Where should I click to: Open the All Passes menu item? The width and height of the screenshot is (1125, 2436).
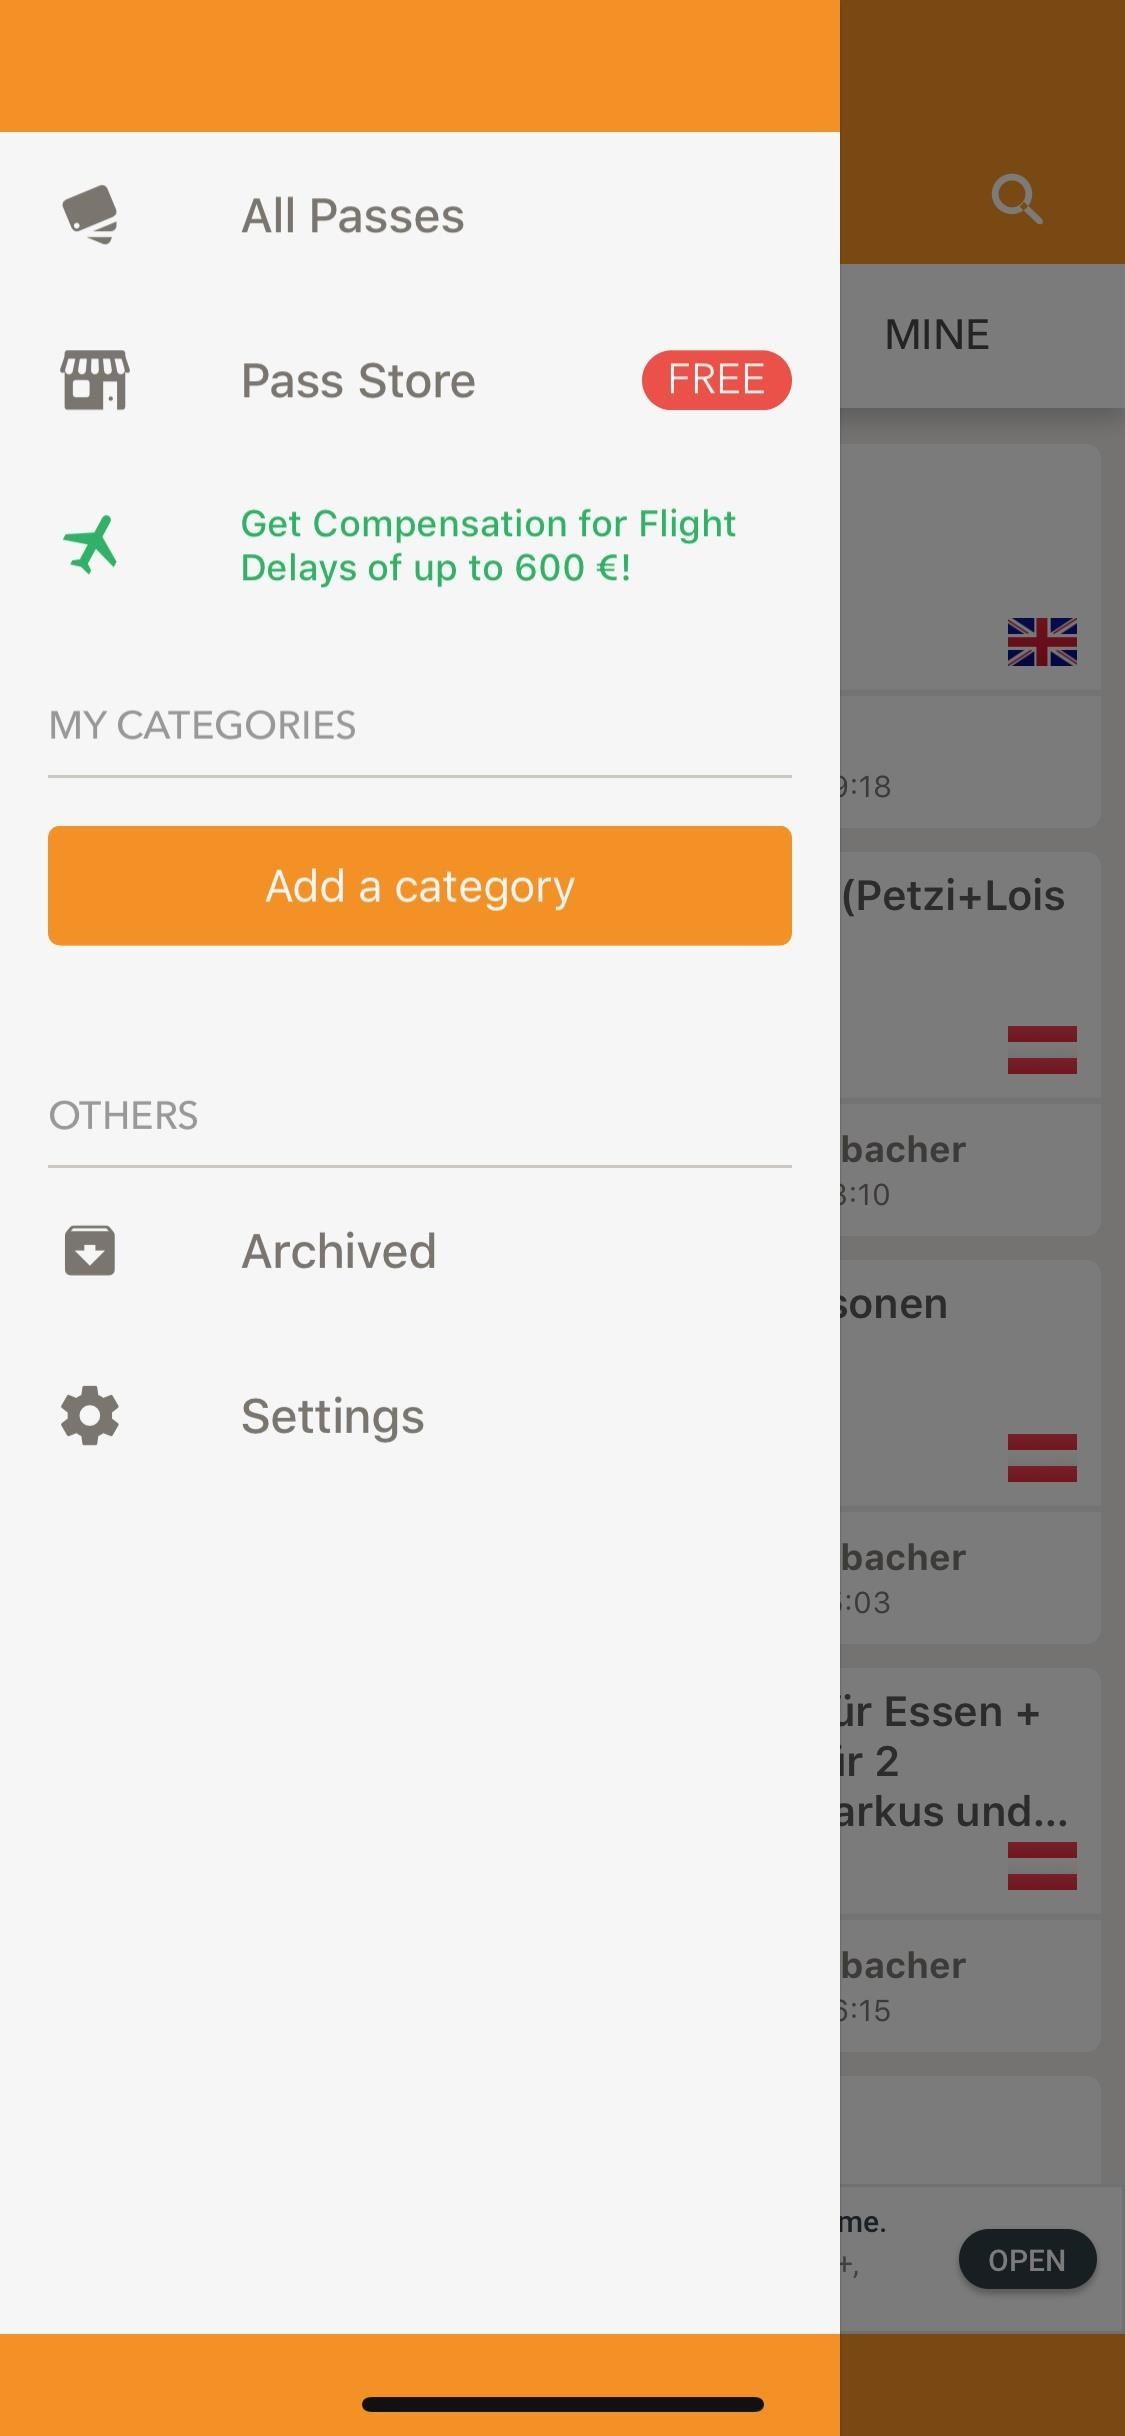point(352,216)
